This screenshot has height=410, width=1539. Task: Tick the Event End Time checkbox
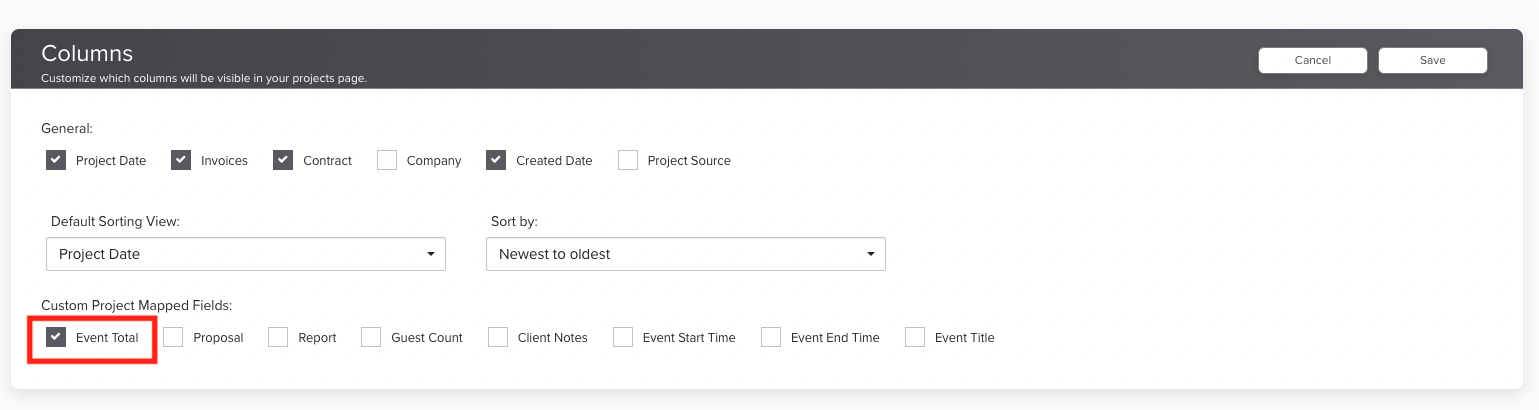point(771,337)
